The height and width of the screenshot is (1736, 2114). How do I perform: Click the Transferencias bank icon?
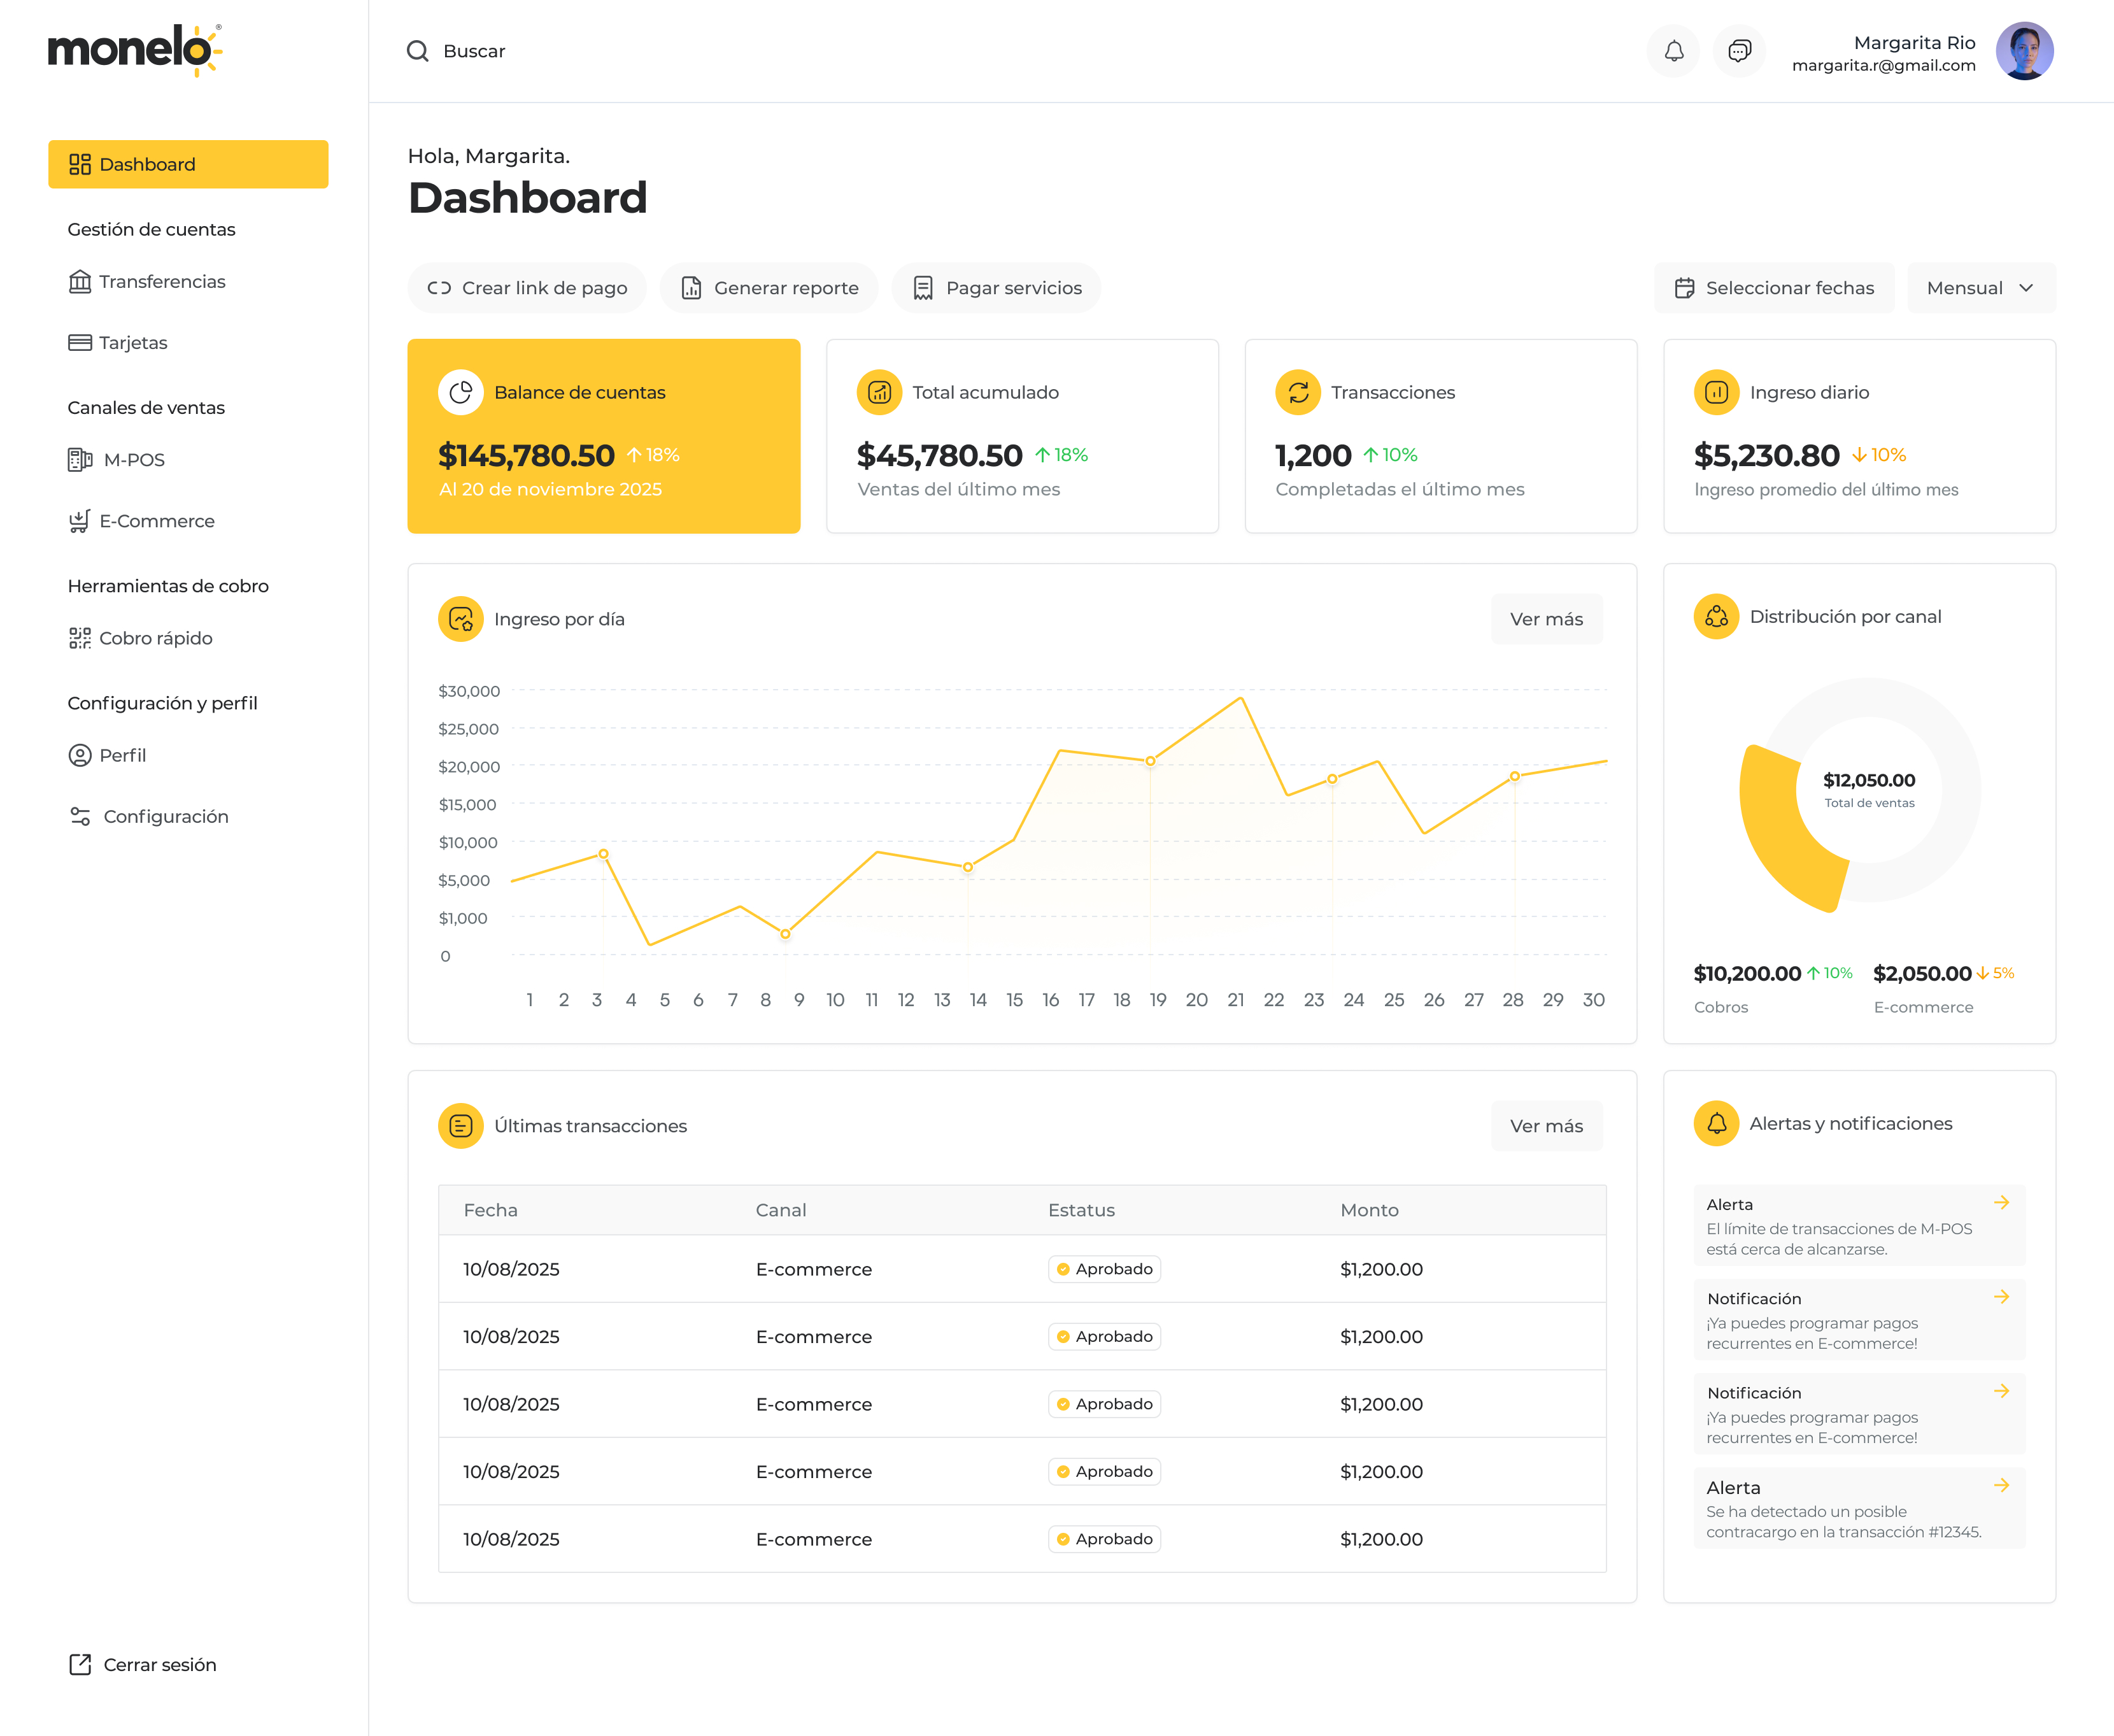pyautogui.click(x=79, y=282)
